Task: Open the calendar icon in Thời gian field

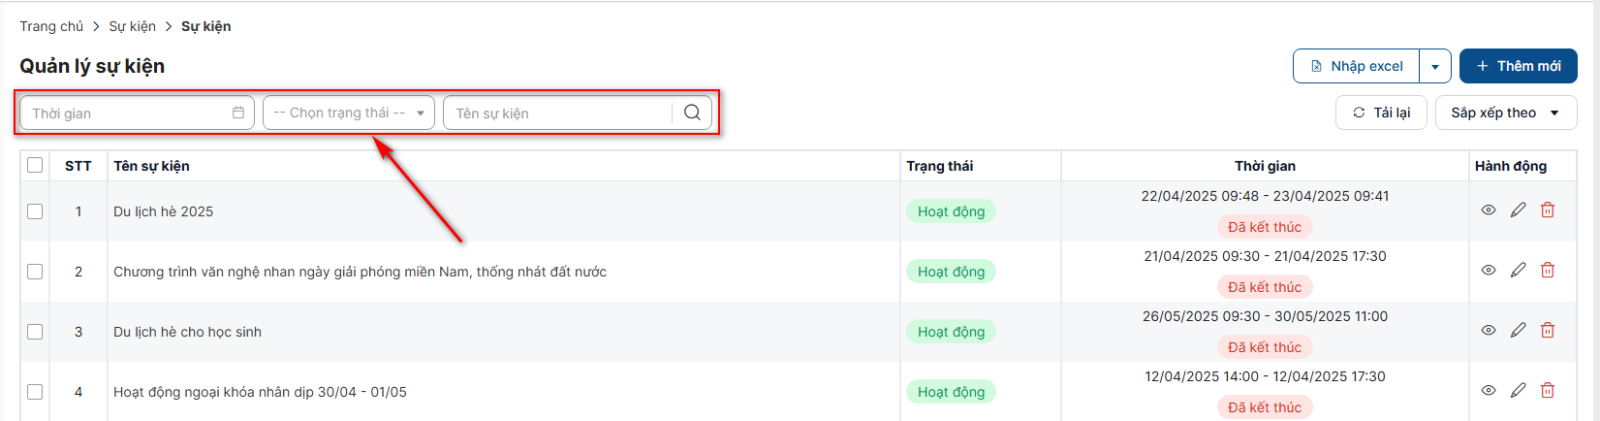Action: coord(238,113)
